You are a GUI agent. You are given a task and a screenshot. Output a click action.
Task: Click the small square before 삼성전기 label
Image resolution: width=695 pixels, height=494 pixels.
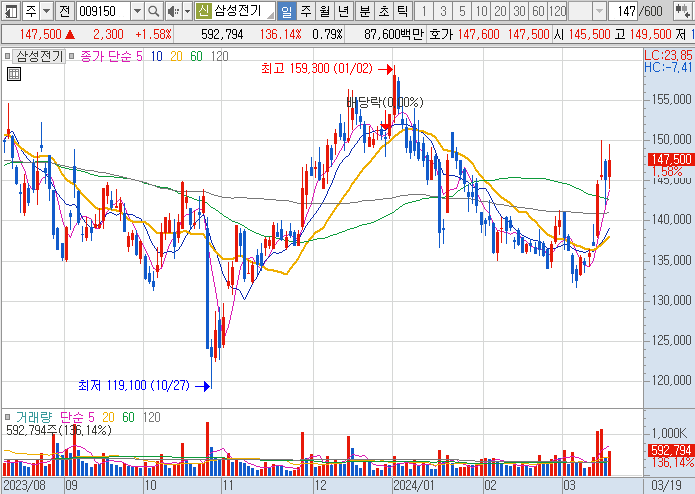pyautogui.click(x=7, y=56)
